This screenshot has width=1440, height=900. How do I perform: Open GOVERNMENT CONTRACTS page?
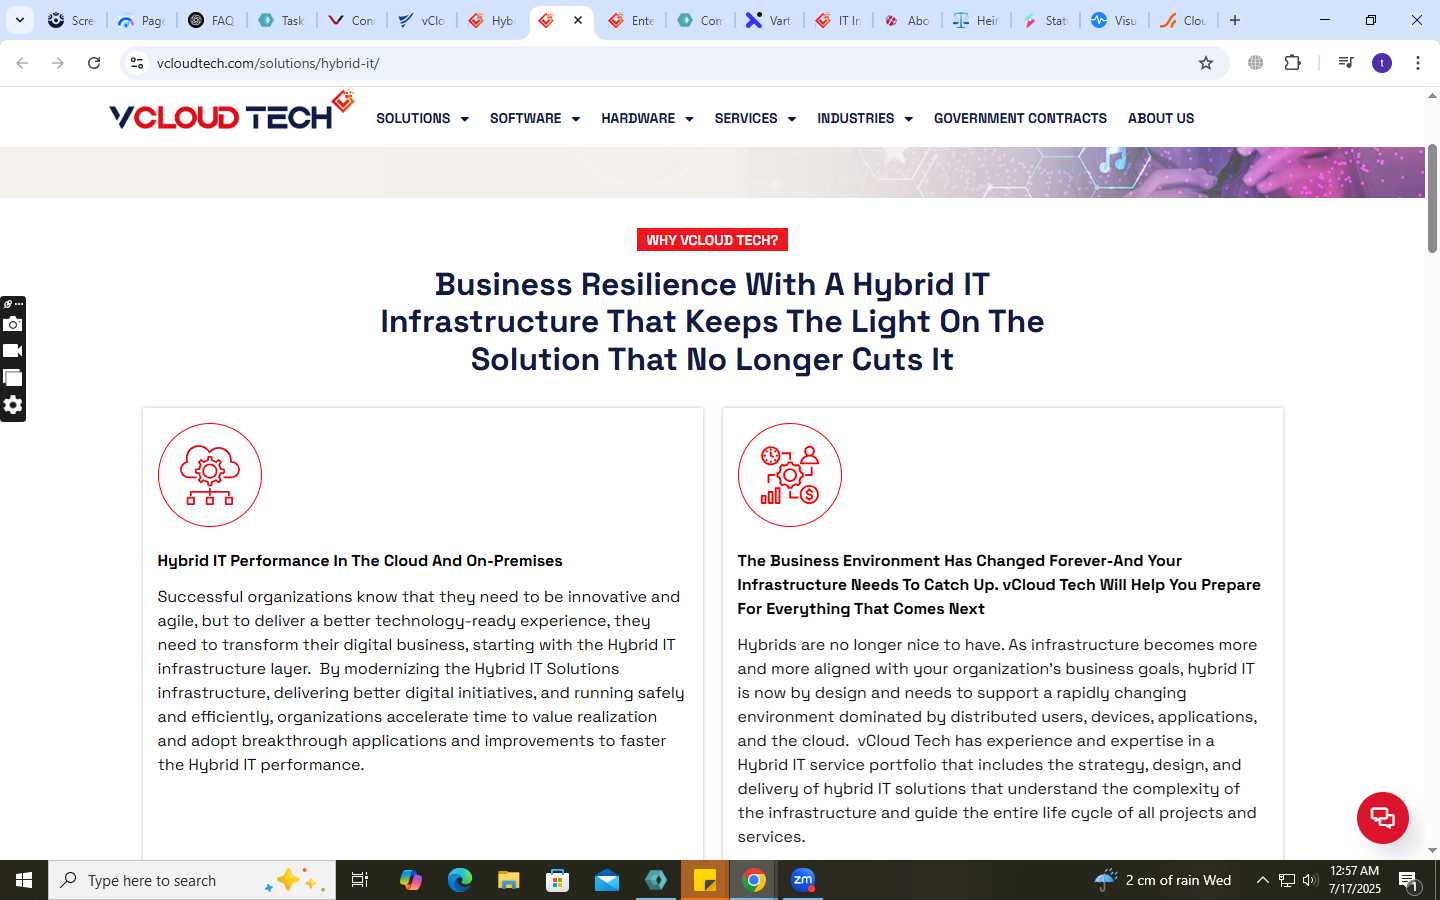[1020, 118]
